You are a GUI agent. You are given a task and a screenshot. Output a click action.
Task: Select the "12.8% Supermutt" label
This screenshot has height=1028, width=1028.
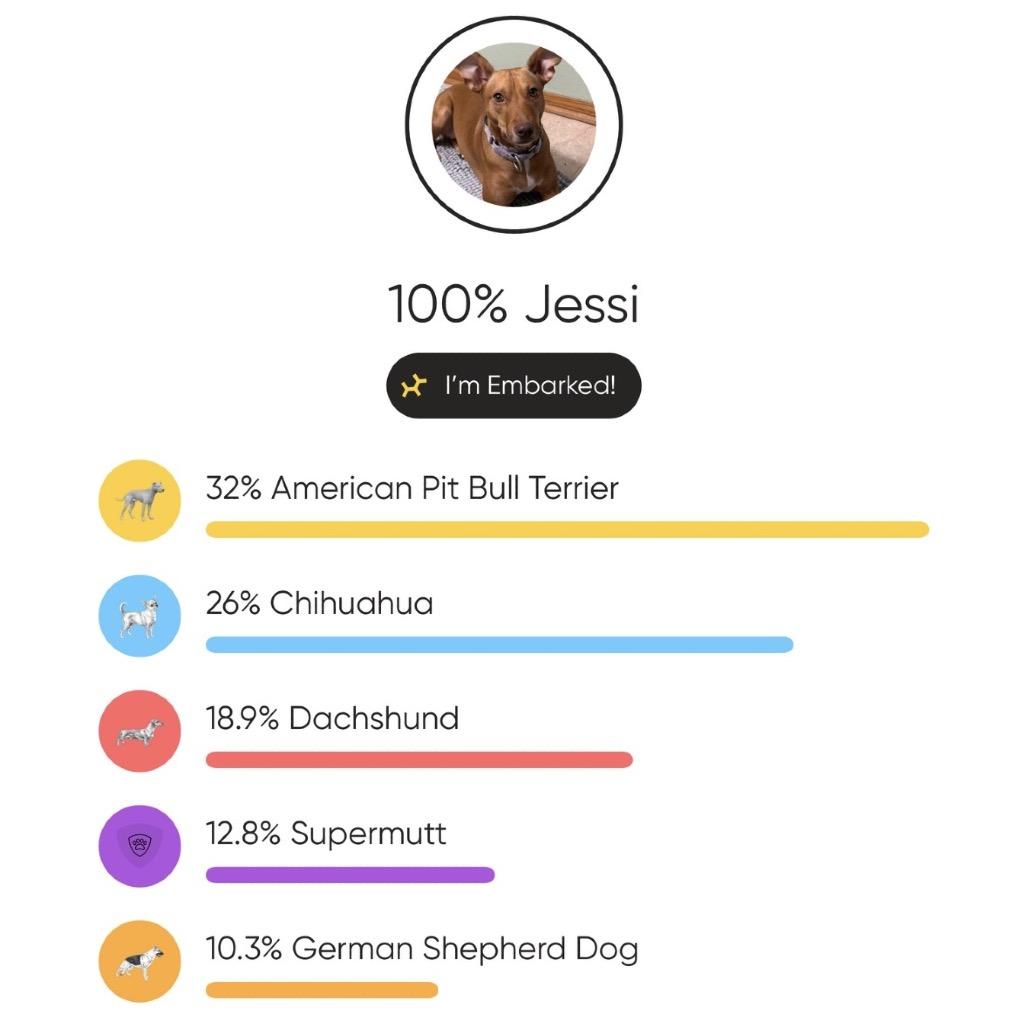coord(326,834)
